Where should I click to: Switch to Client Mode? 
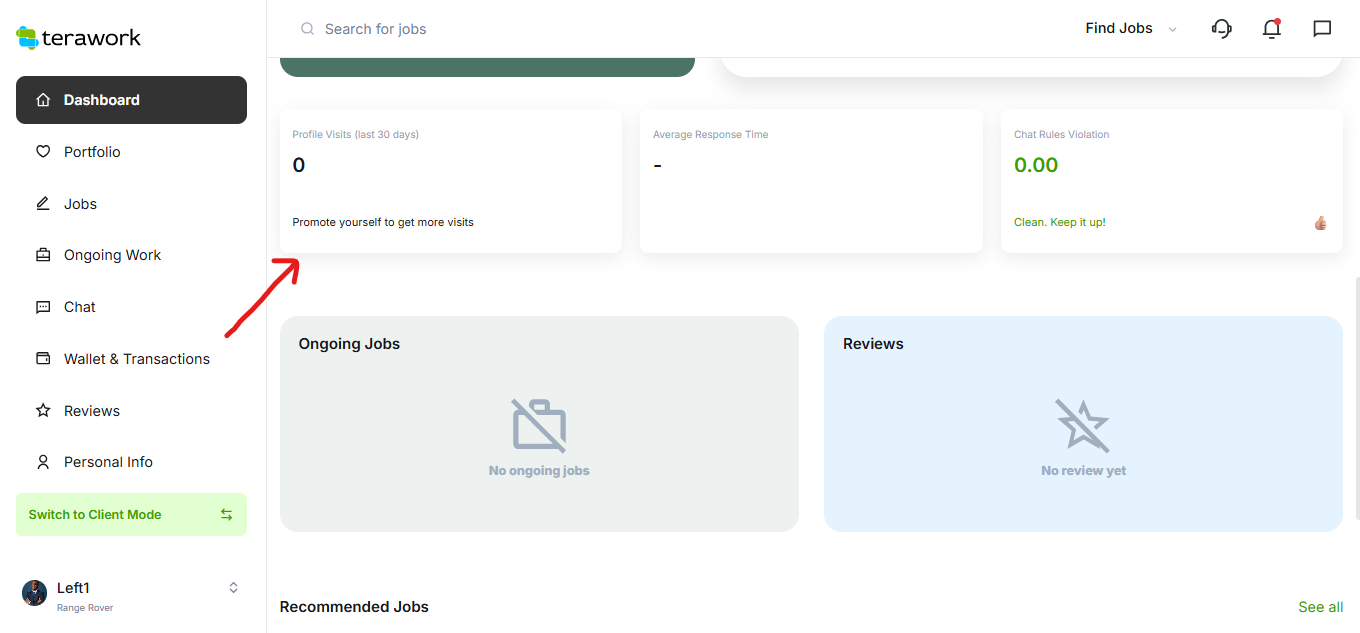coord(131,514)
